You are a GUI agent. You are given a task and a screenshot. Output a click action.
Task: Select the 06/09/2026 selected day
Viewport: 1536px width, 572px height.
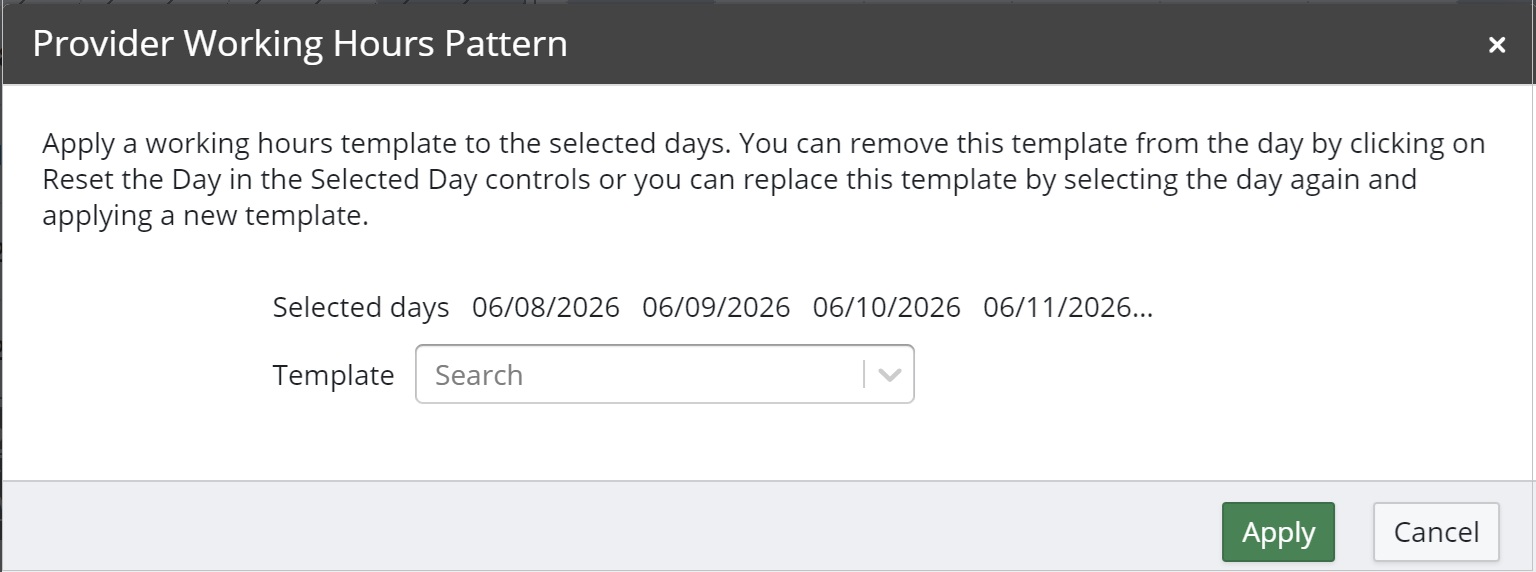[x=716, y=308]
